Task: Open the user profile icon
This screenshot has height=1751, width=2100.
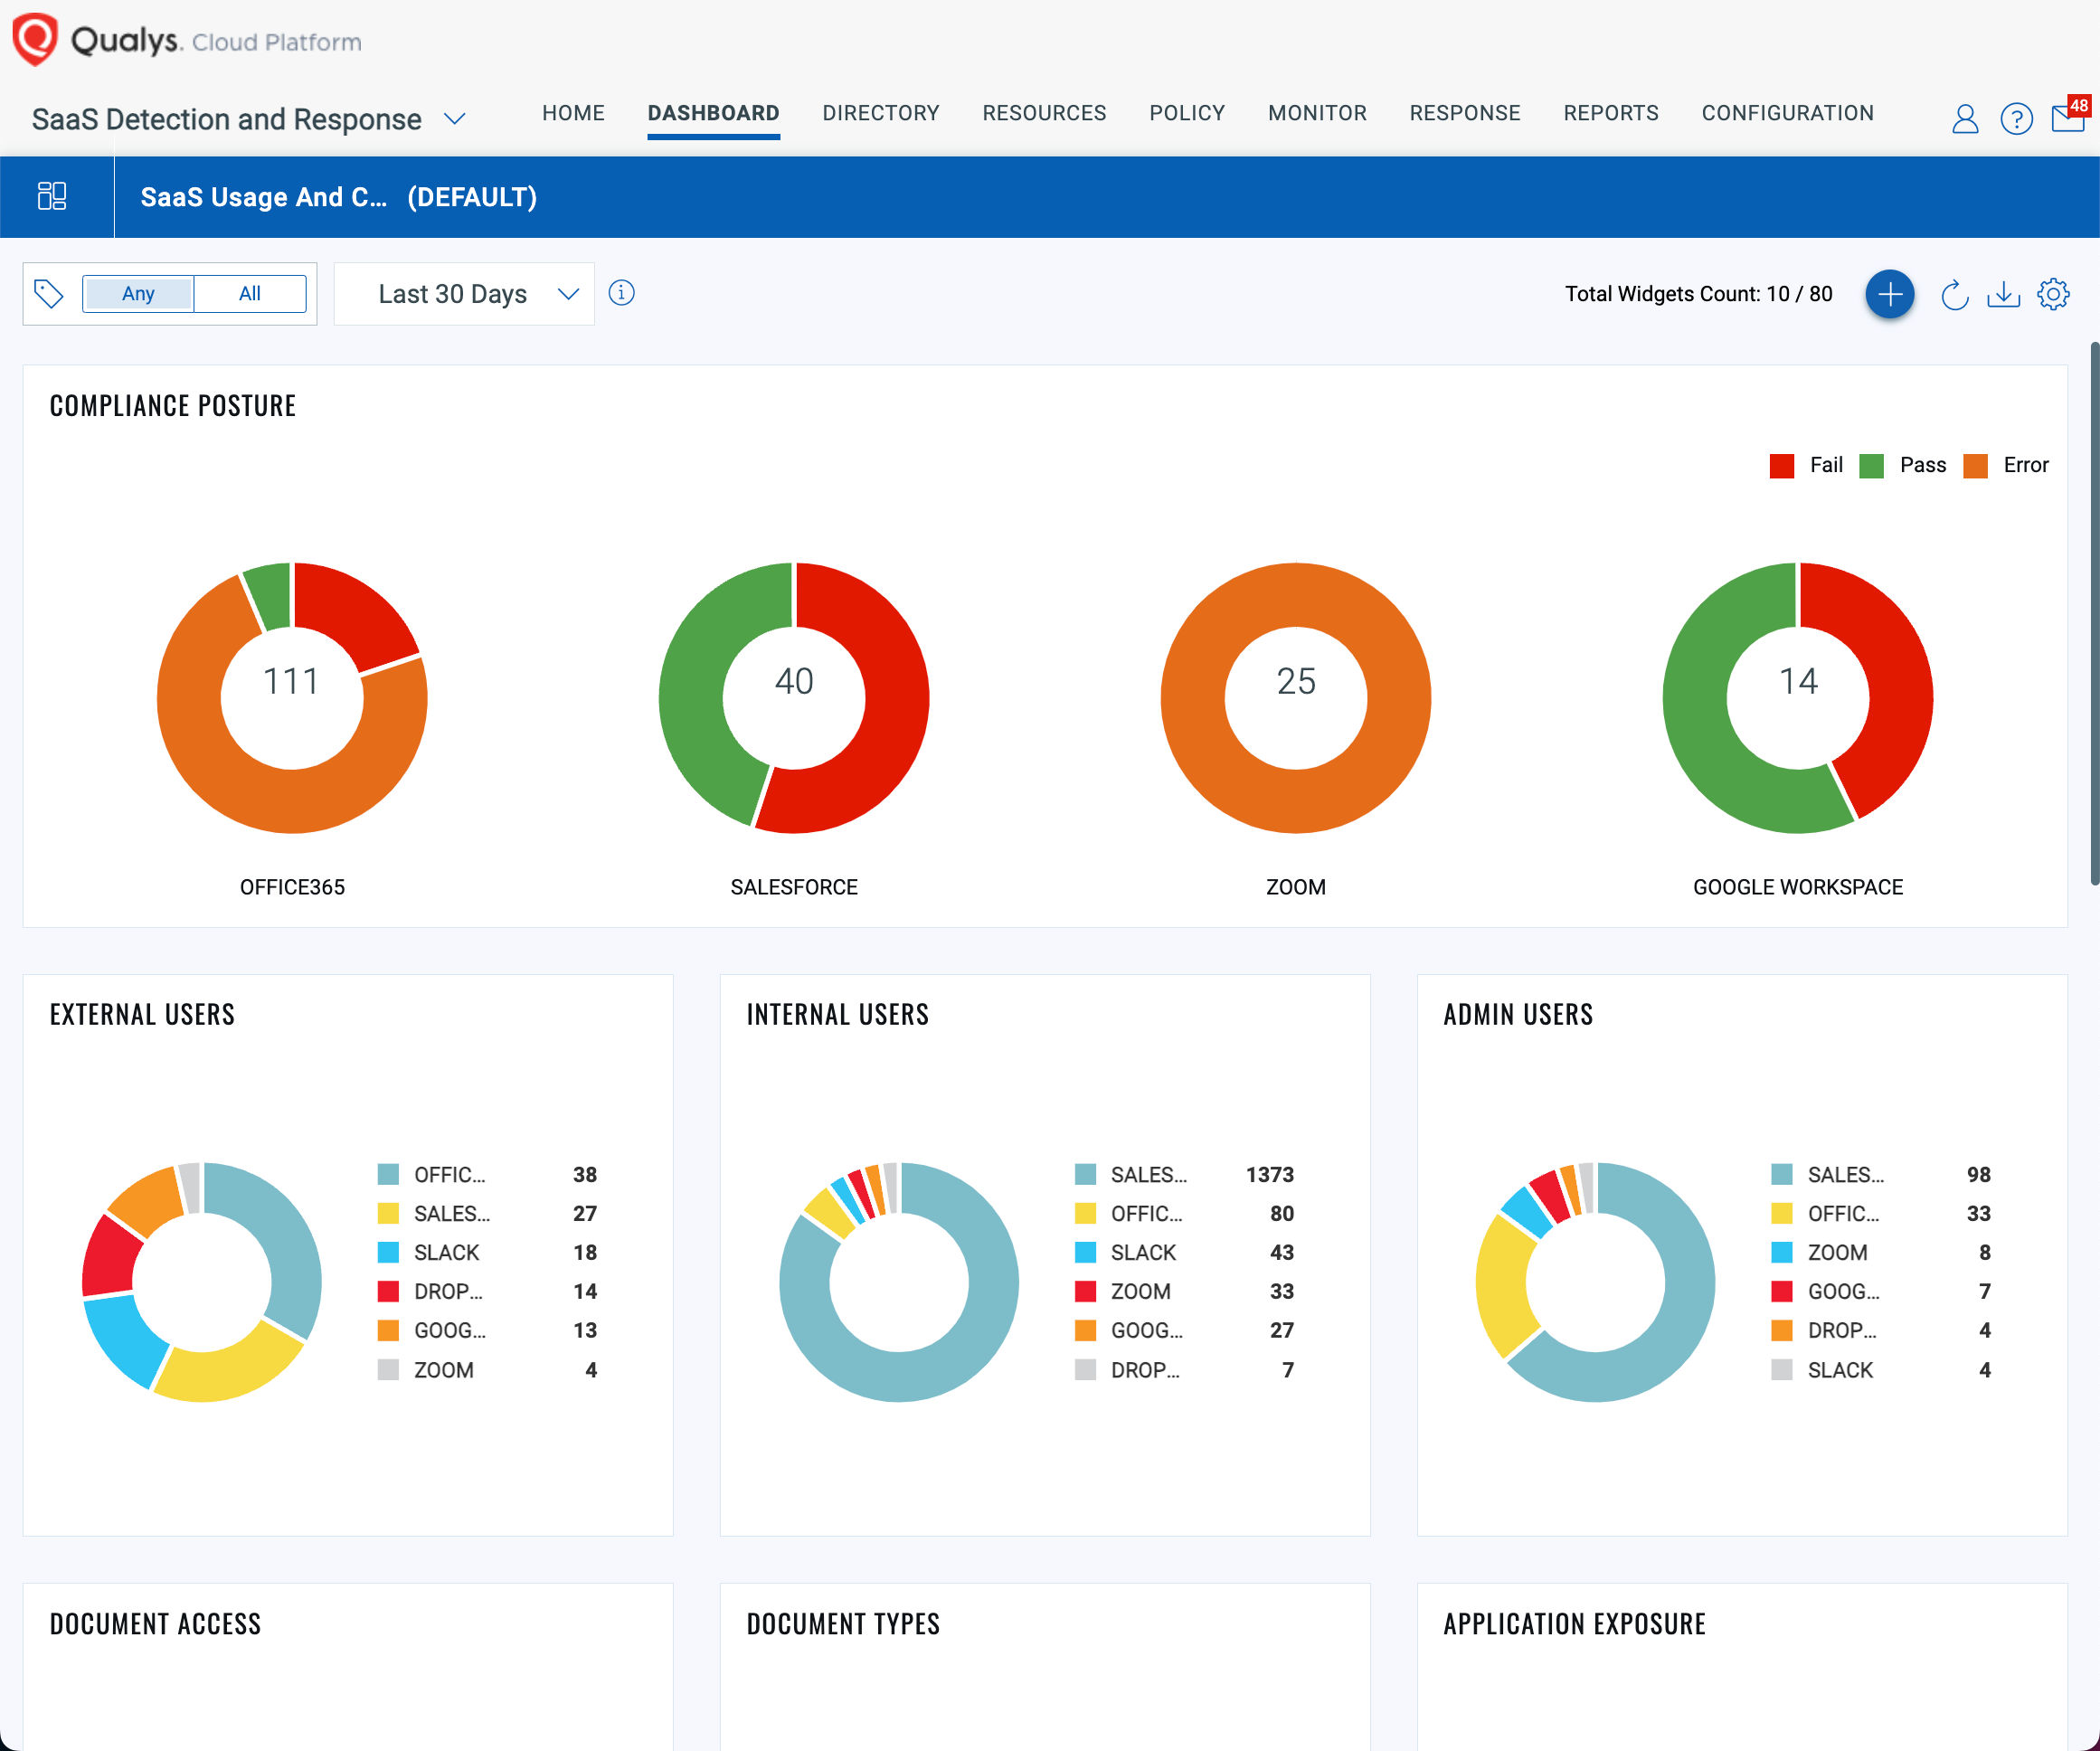Action: pos(1964,119)
